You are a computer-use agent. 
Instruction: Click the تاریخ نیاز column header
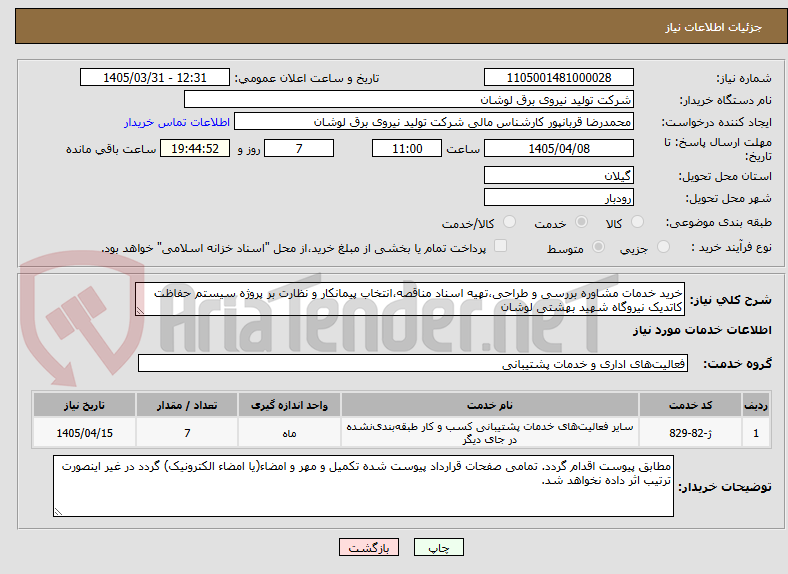pyautogui.click(x=84, y=405)
